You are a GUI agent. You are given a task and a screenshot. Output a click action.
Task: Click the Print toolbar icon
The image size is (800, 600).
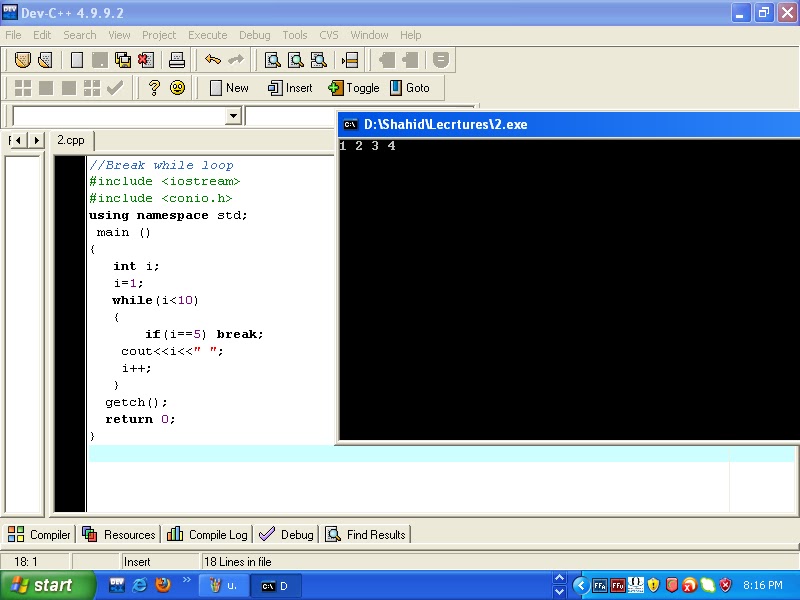(177, 60)
